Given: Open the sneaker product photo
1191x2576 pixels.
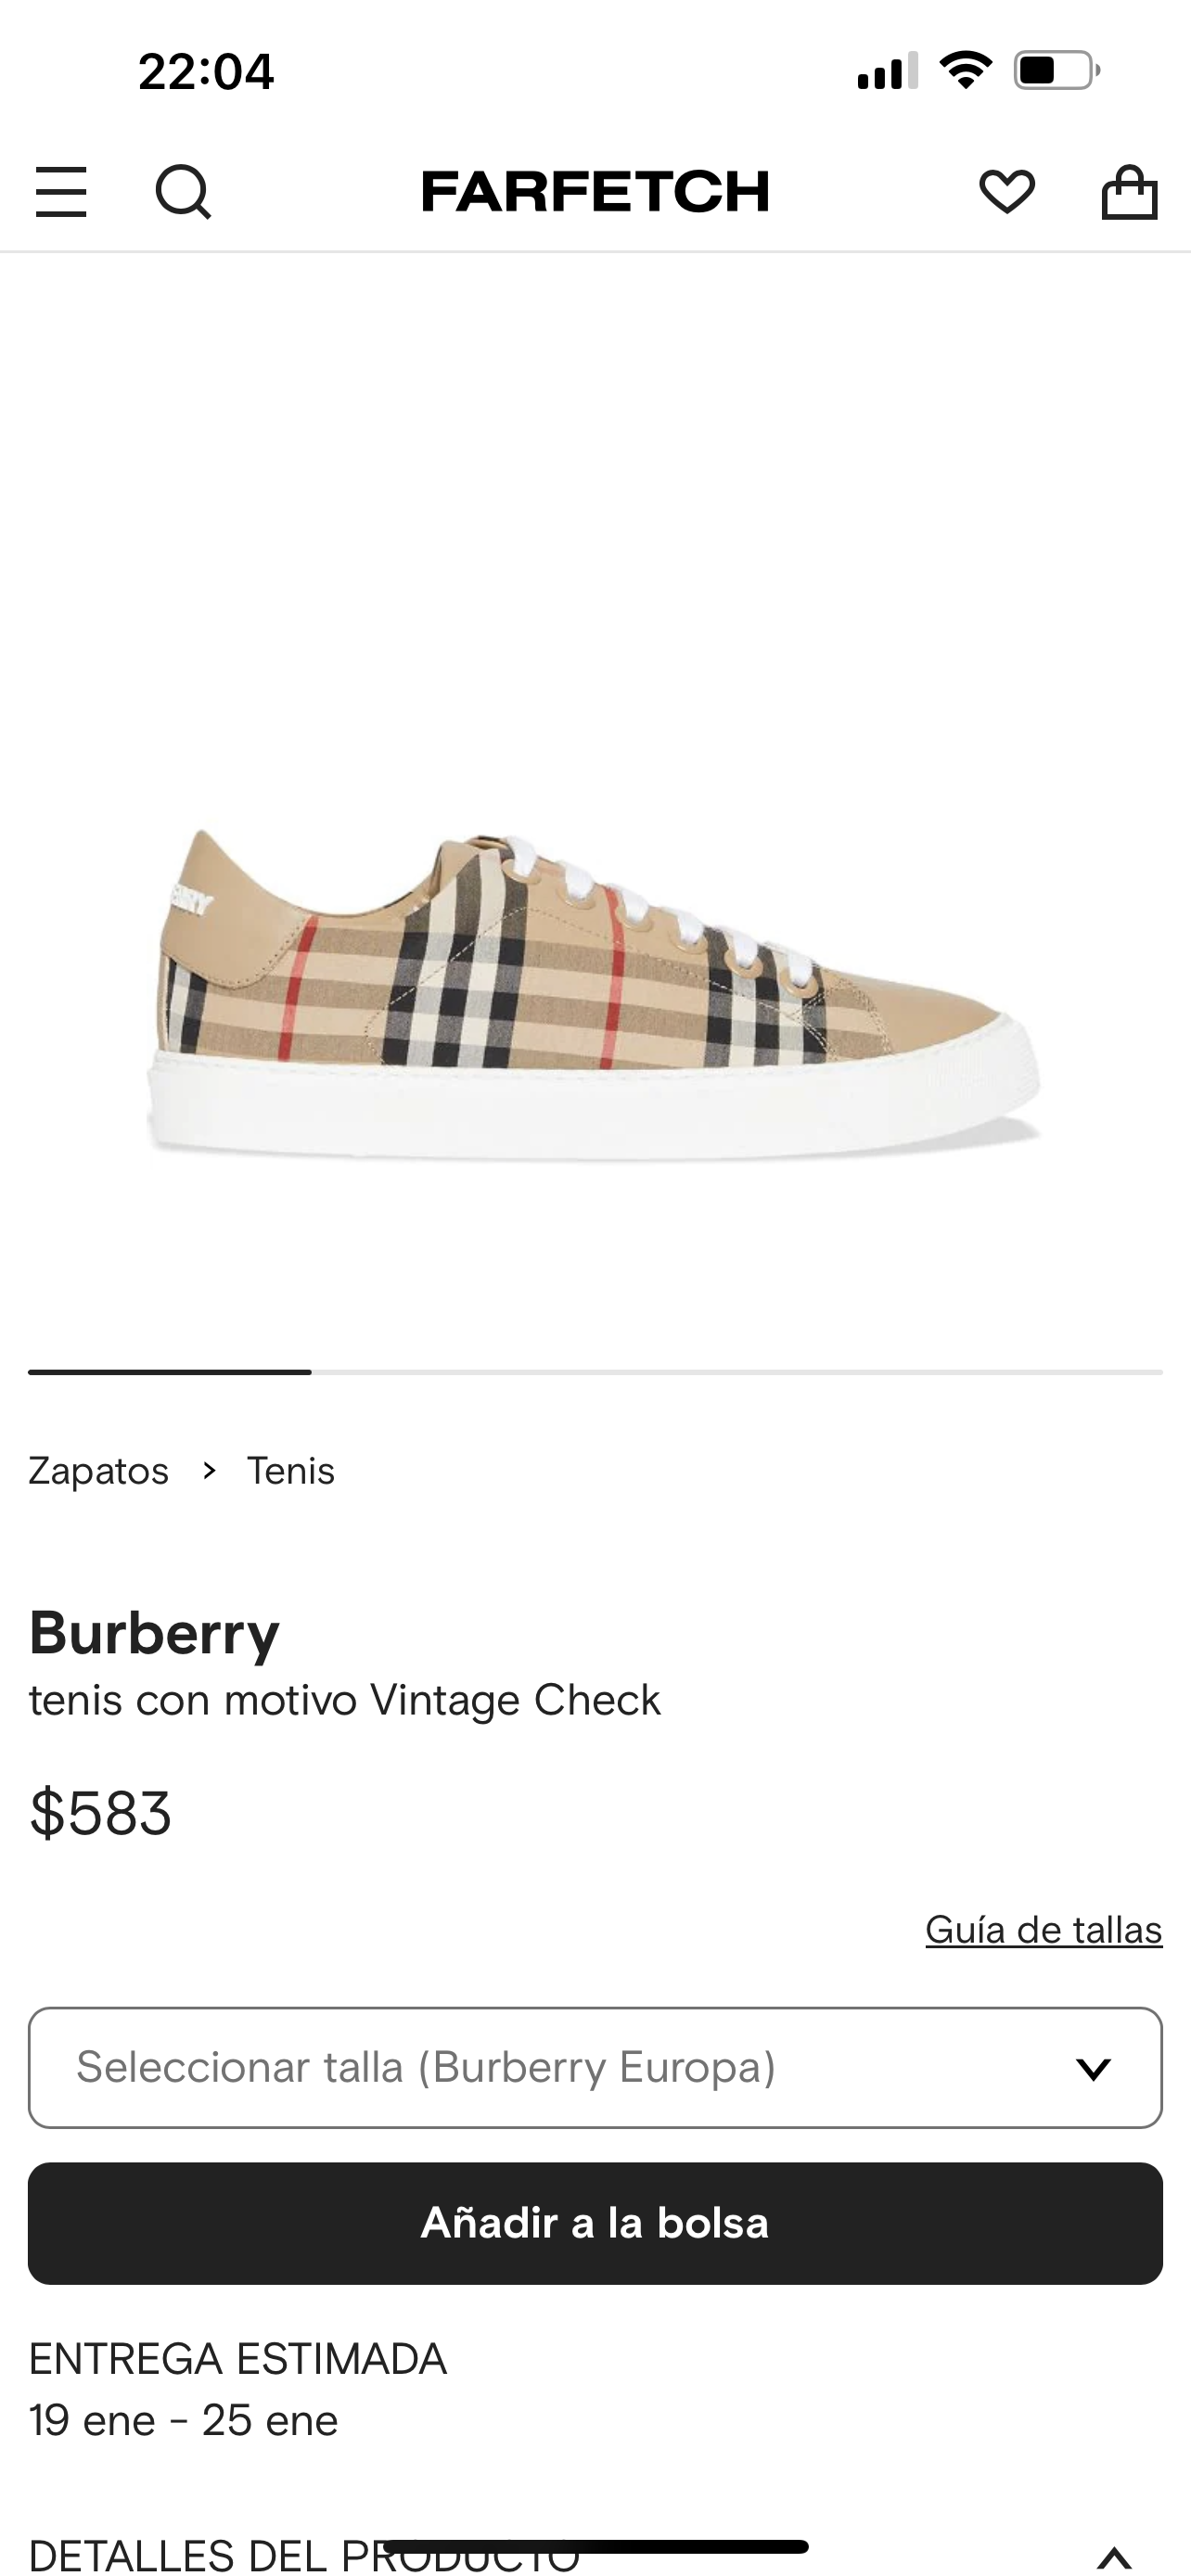Looking at the screenshot, I should [595, 1000].
